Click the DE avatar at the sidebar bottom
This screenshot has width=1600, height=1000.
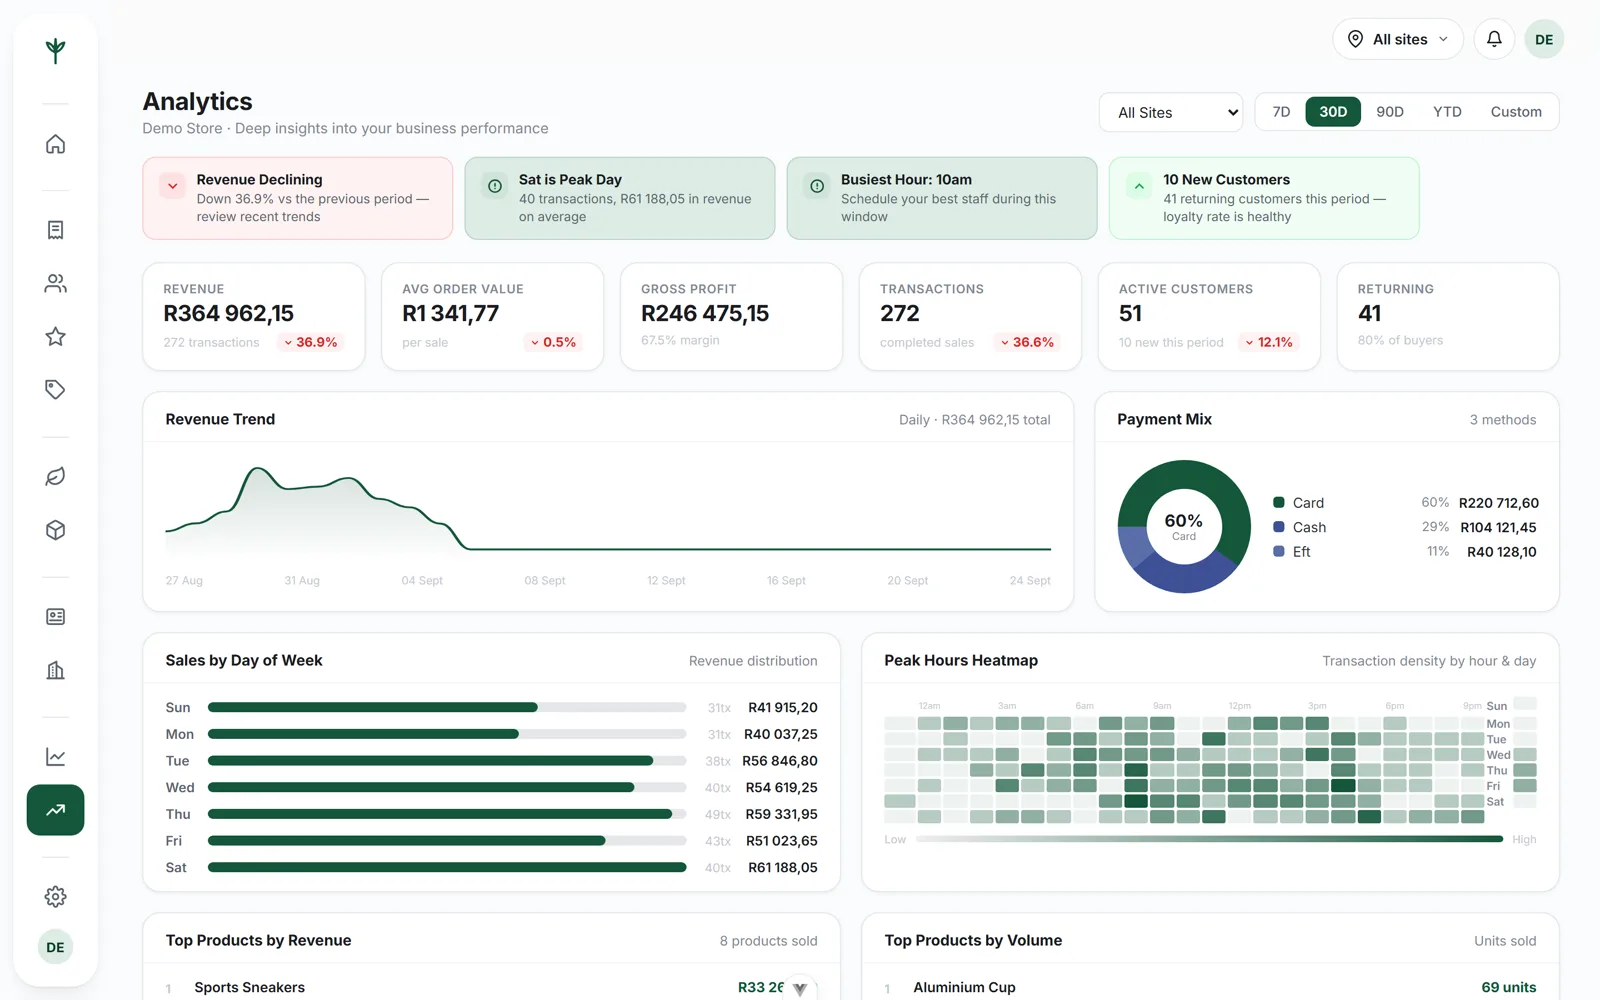tap(56, 947)
